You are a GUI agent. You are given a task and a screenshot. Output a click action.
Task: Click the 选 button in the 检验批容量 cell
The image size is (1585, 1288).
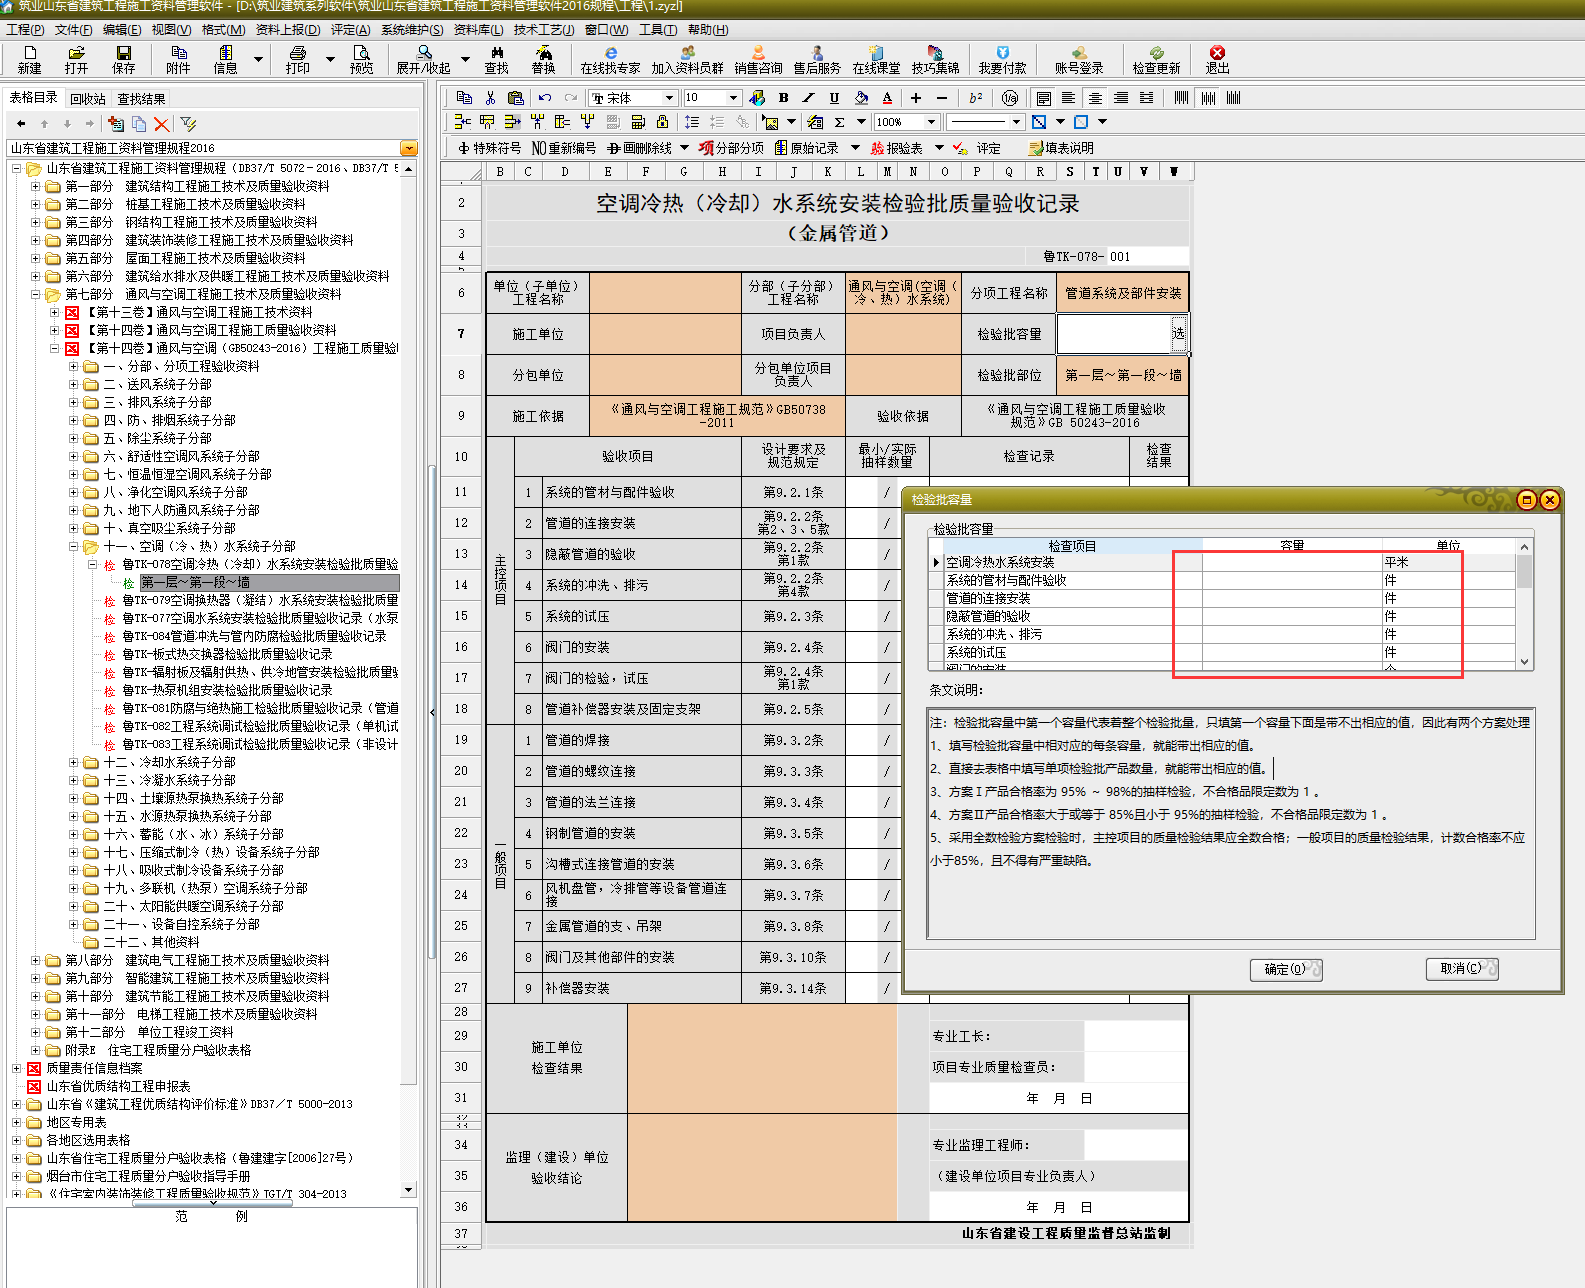[x=1178, y=333]
